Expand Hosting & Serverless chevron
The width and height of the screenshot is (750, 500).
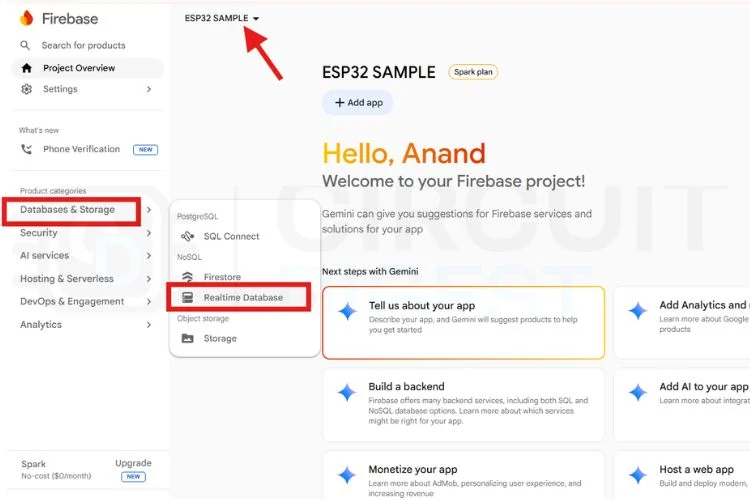(x=149, y=278)
